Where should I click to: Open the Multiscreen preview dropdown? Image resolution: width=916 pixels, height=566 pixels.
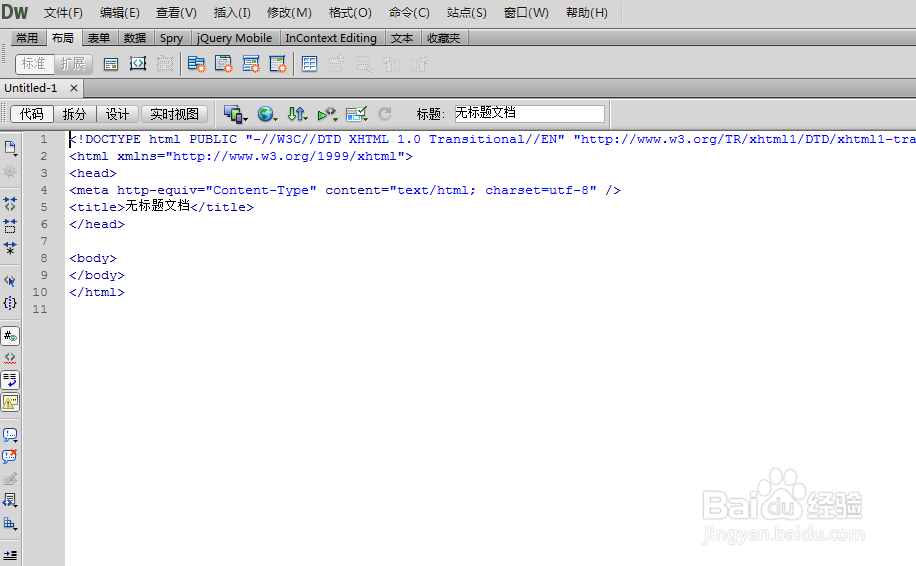click(236, 114)
